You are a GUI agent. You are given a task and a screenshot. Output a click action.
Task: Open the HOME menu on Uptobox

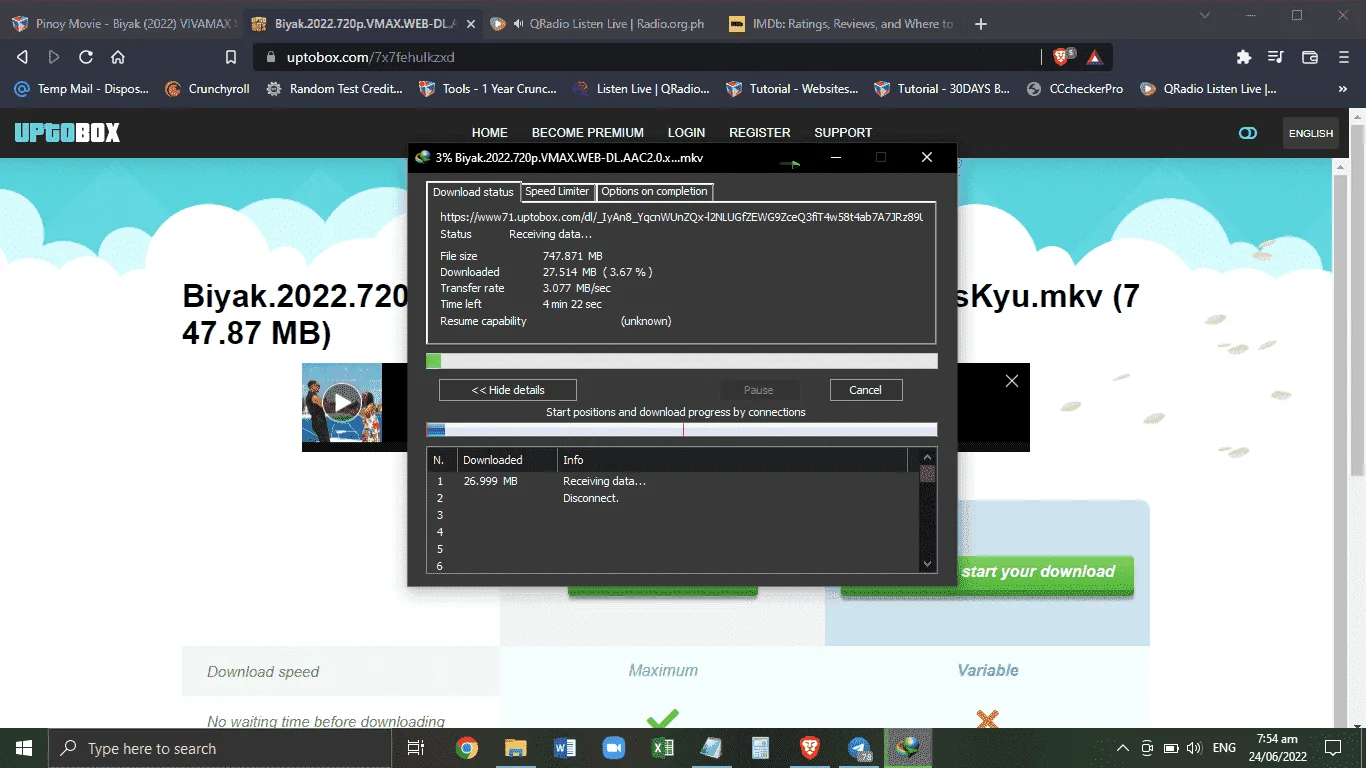[490, 132]
